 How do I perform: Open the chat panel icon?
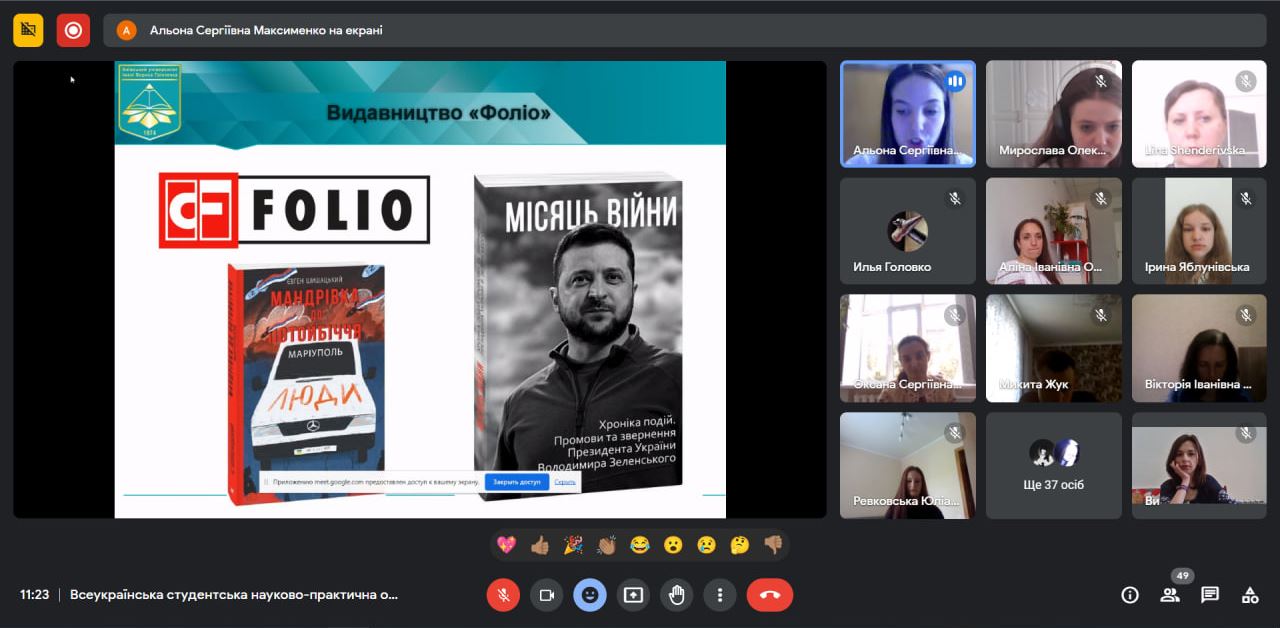(x=1210, y=595)
